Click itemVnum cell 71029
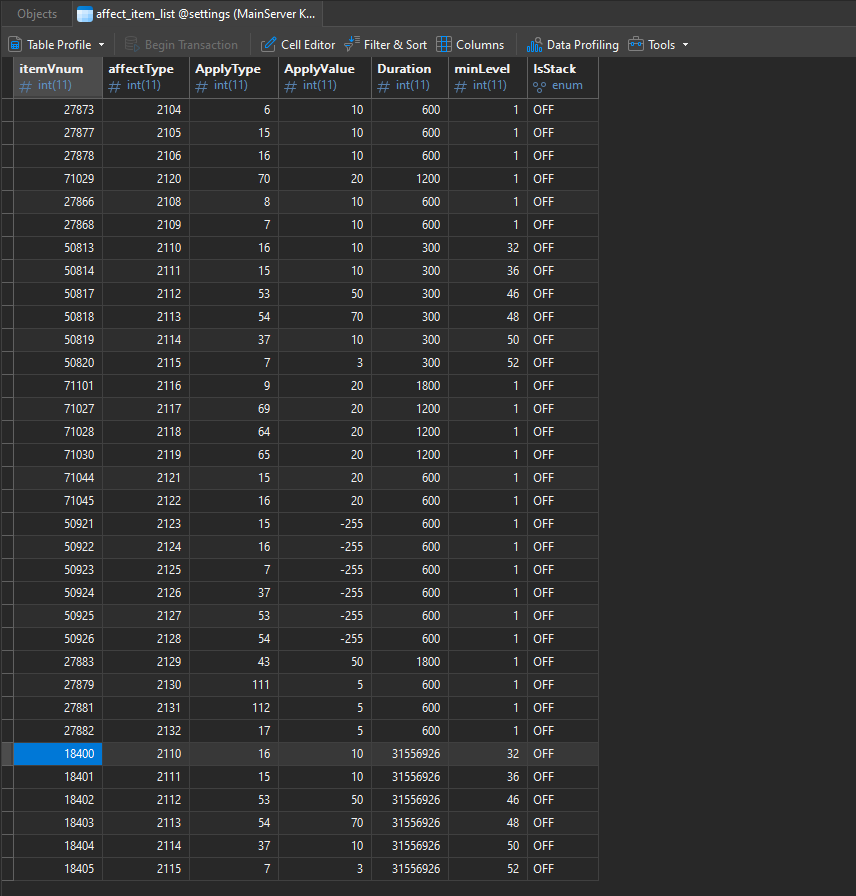This screenshot has height=896, width=856. (58, 179)
